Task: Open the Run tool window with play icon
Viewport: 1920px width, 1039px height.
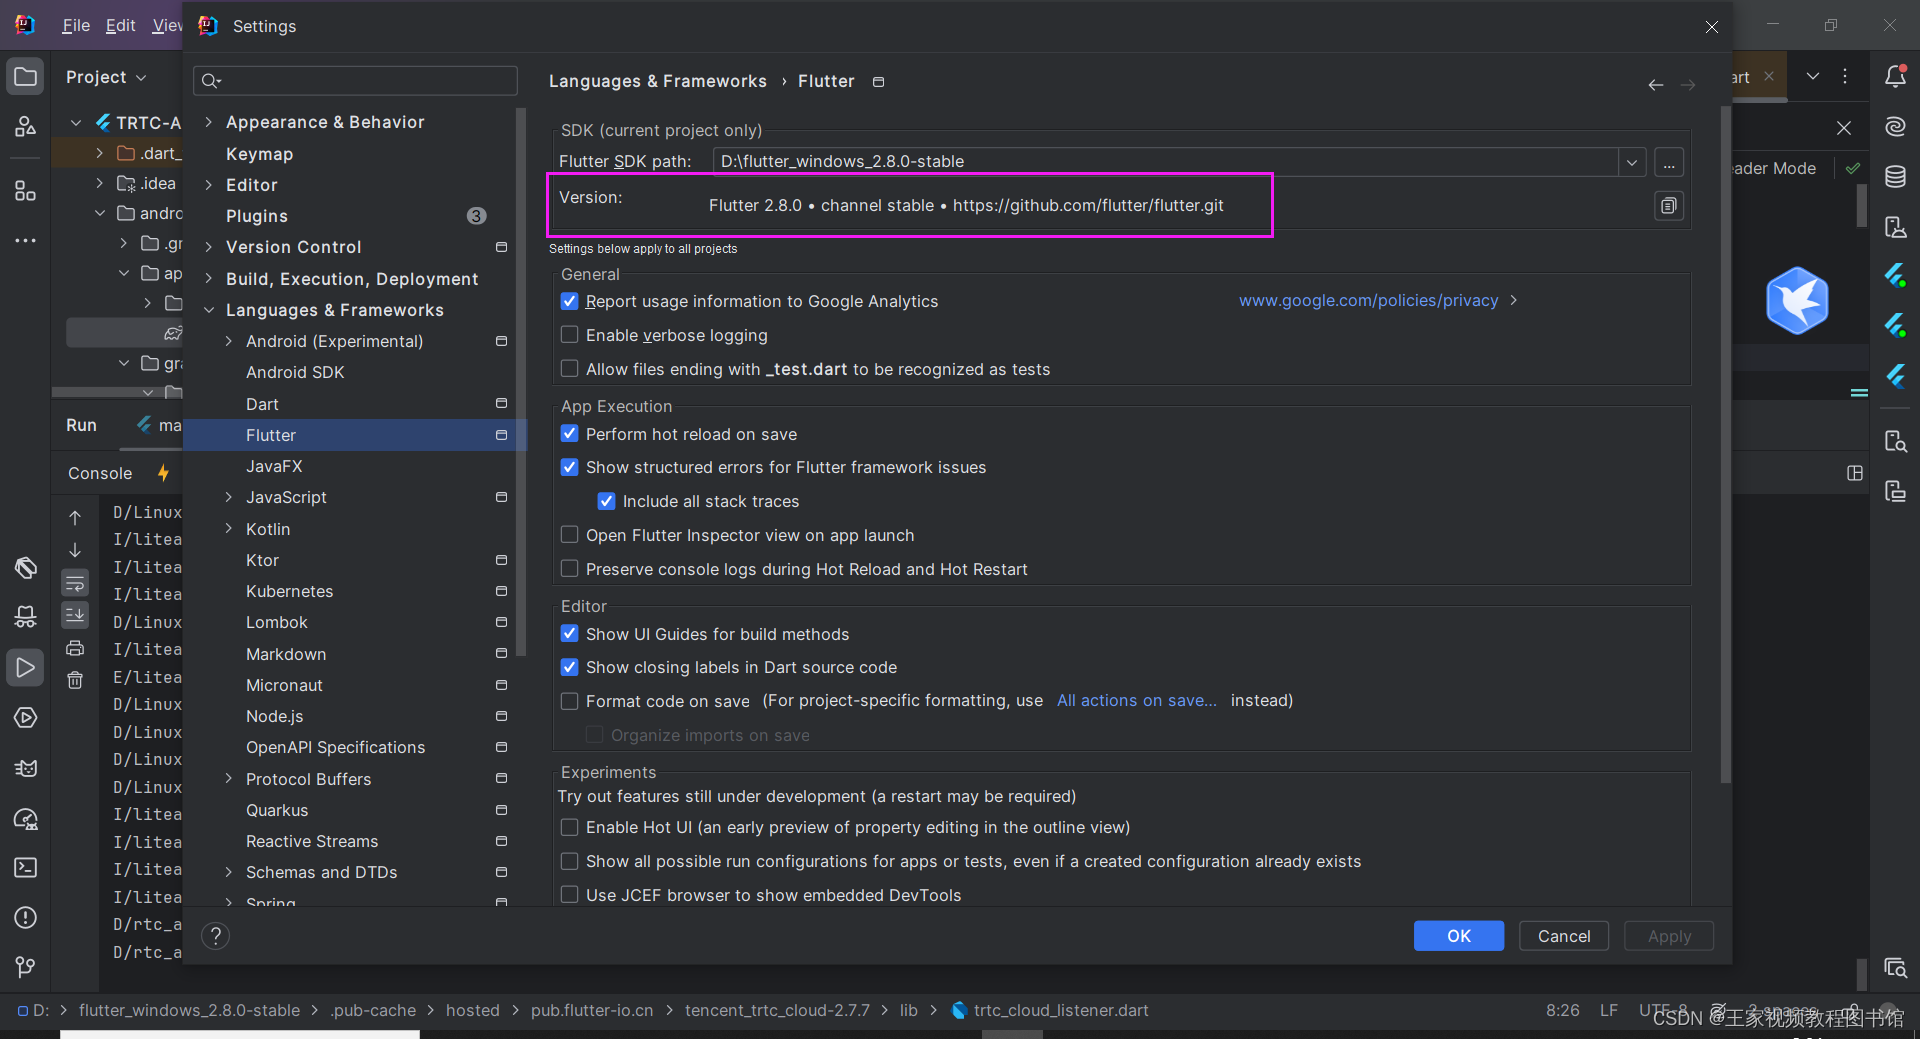Action: pyautogui.click(x=25, y=667)
